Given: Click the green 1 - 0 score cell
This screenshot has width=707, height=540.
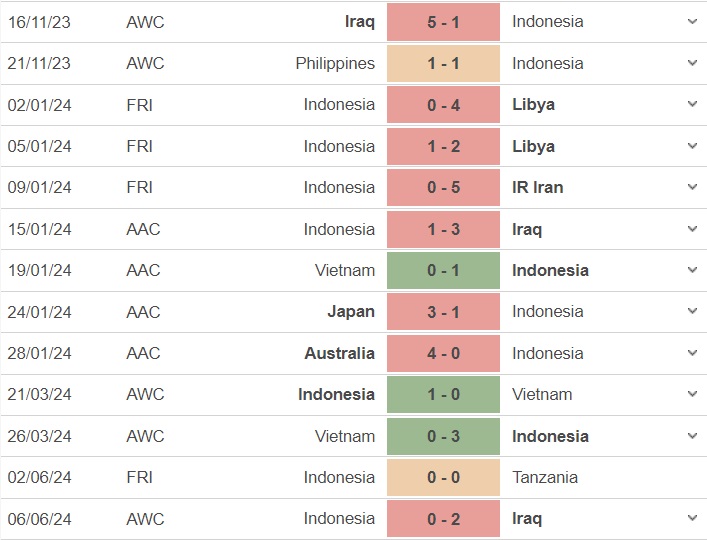Looking at the screenshot, I should pyautogui.click(x=443, y=394).
